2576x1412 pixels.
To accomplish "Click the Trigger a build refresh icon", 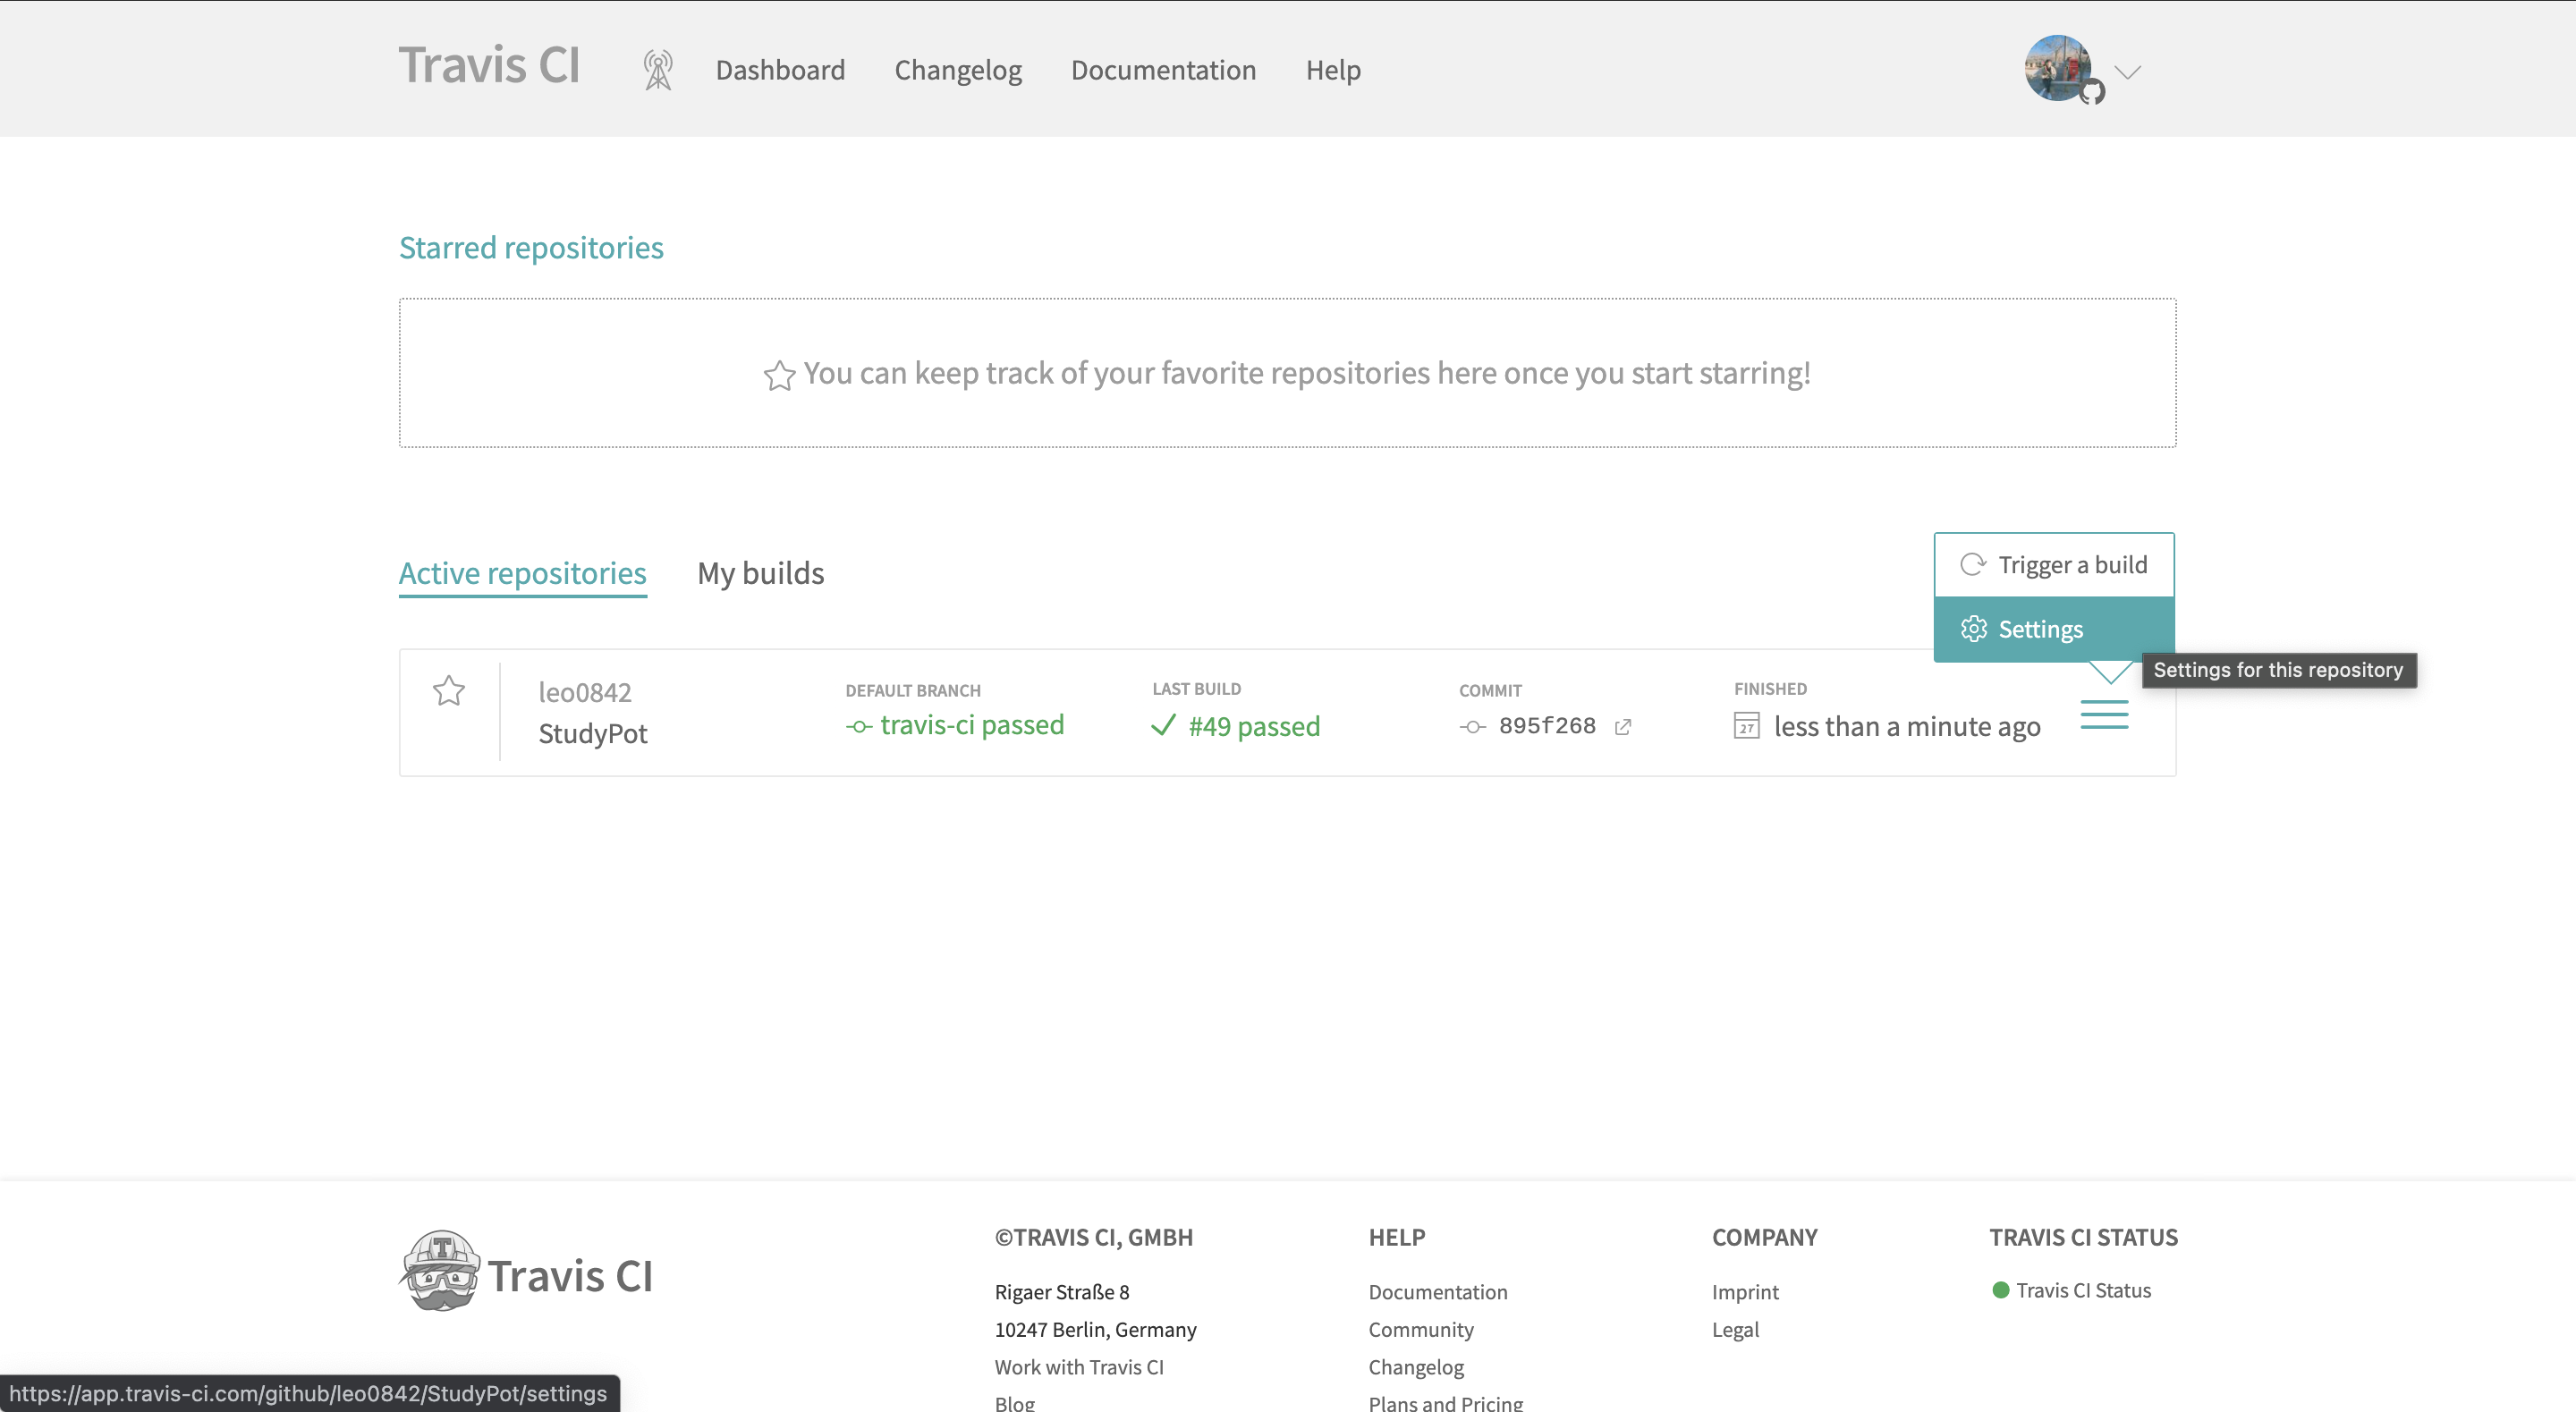I will click(1973, 565).
